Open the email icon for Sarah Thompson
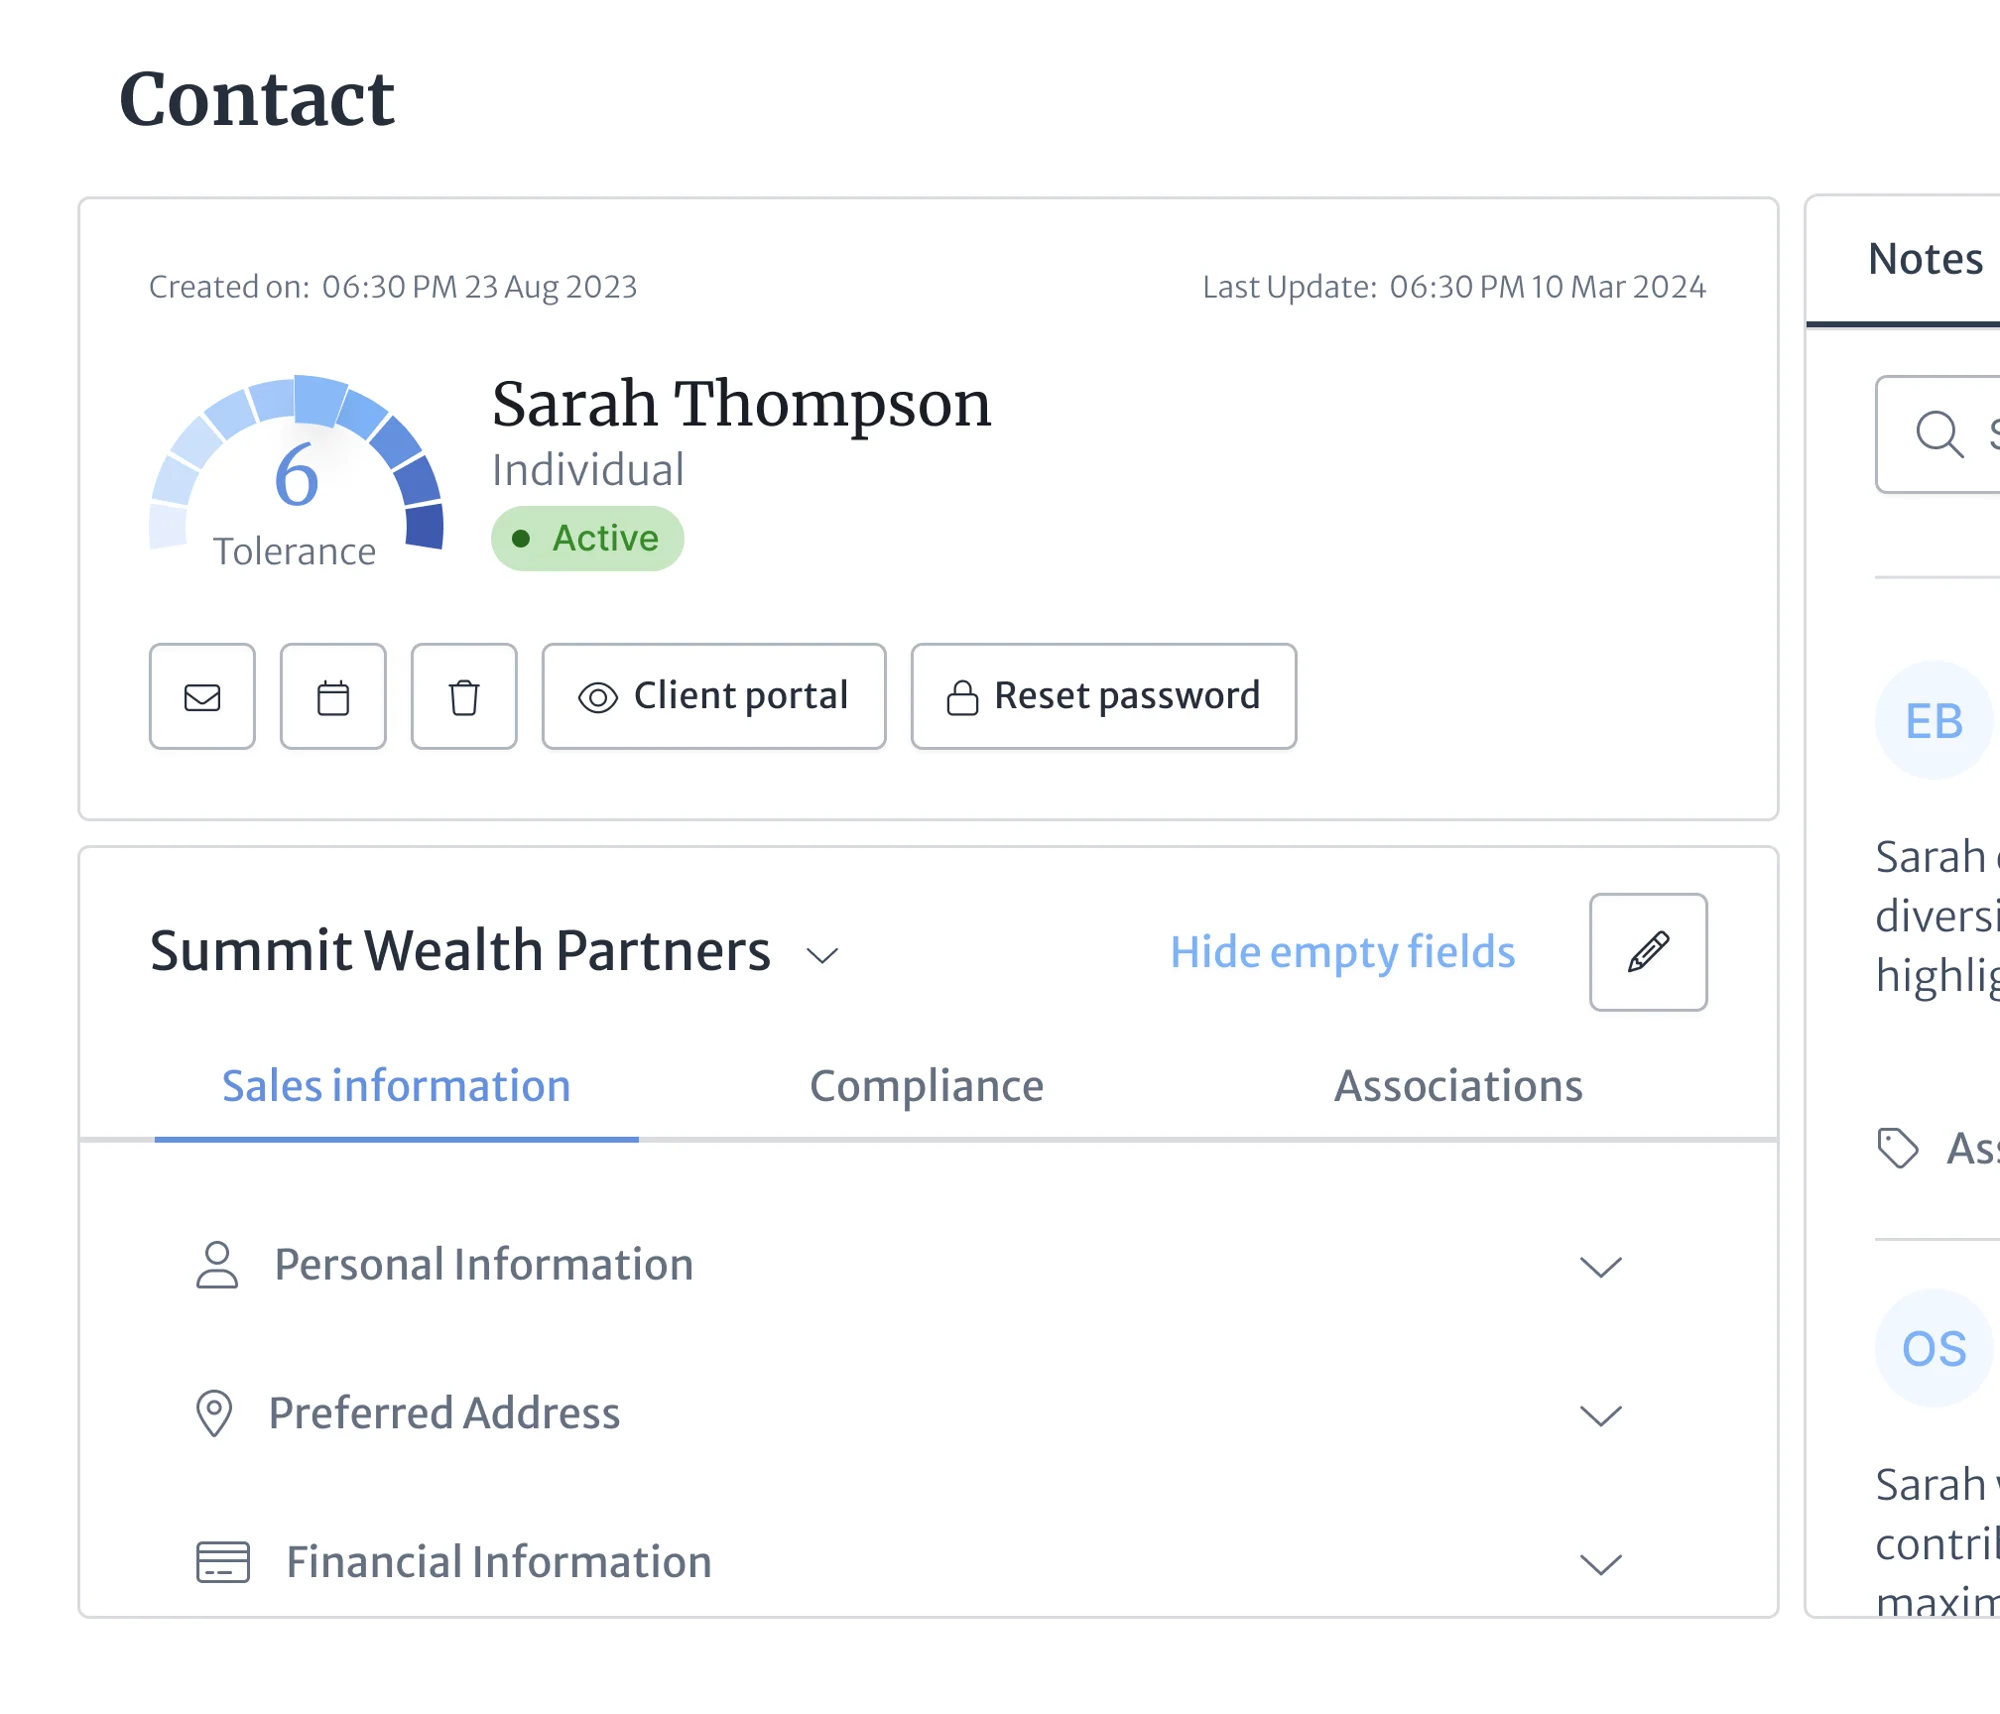2000x1714 pixels. pyautogui.click(x=202, y=697)
